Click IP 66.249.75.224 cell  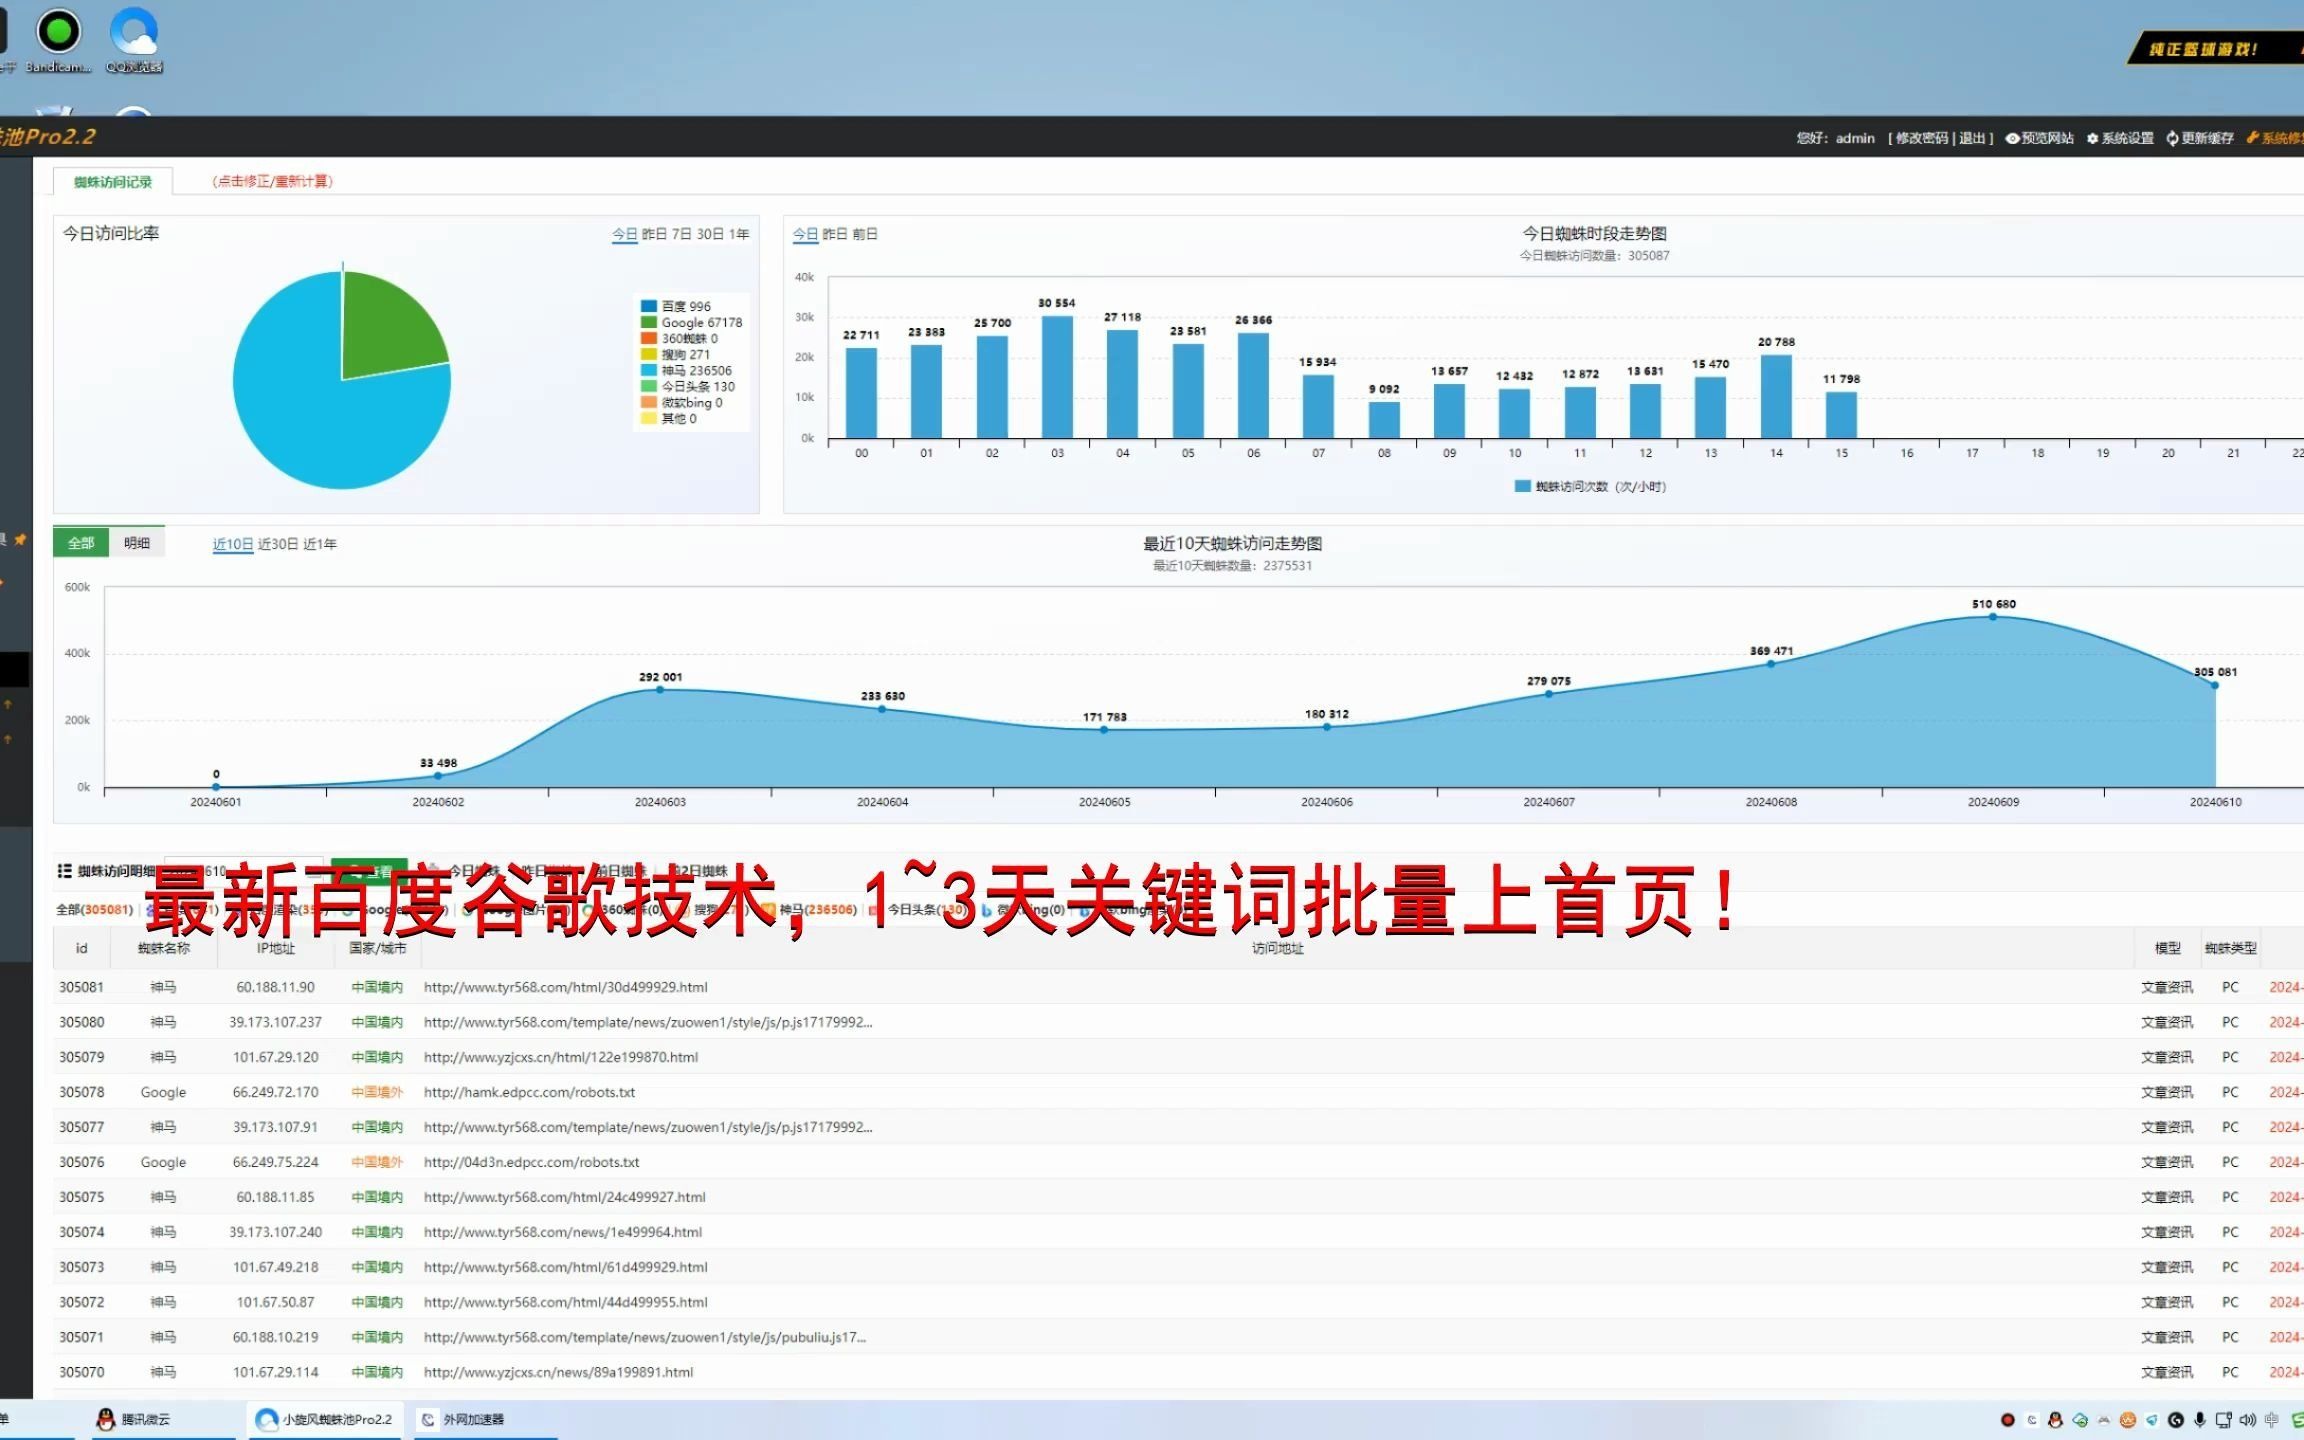tap(275, 1162)
